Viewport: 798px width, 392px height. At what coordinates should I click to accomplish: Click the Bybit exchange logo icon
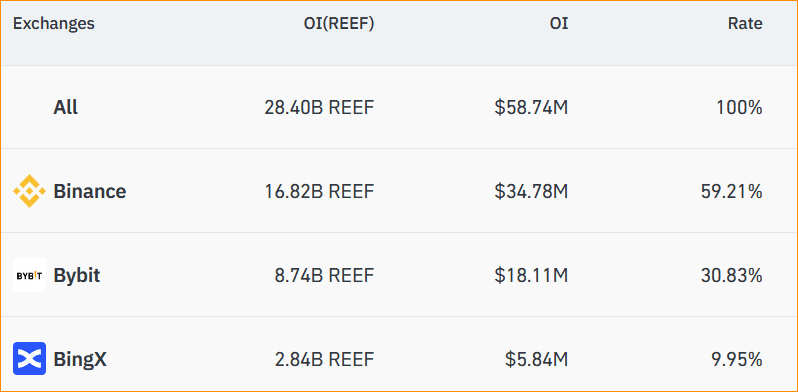point(30,275)
